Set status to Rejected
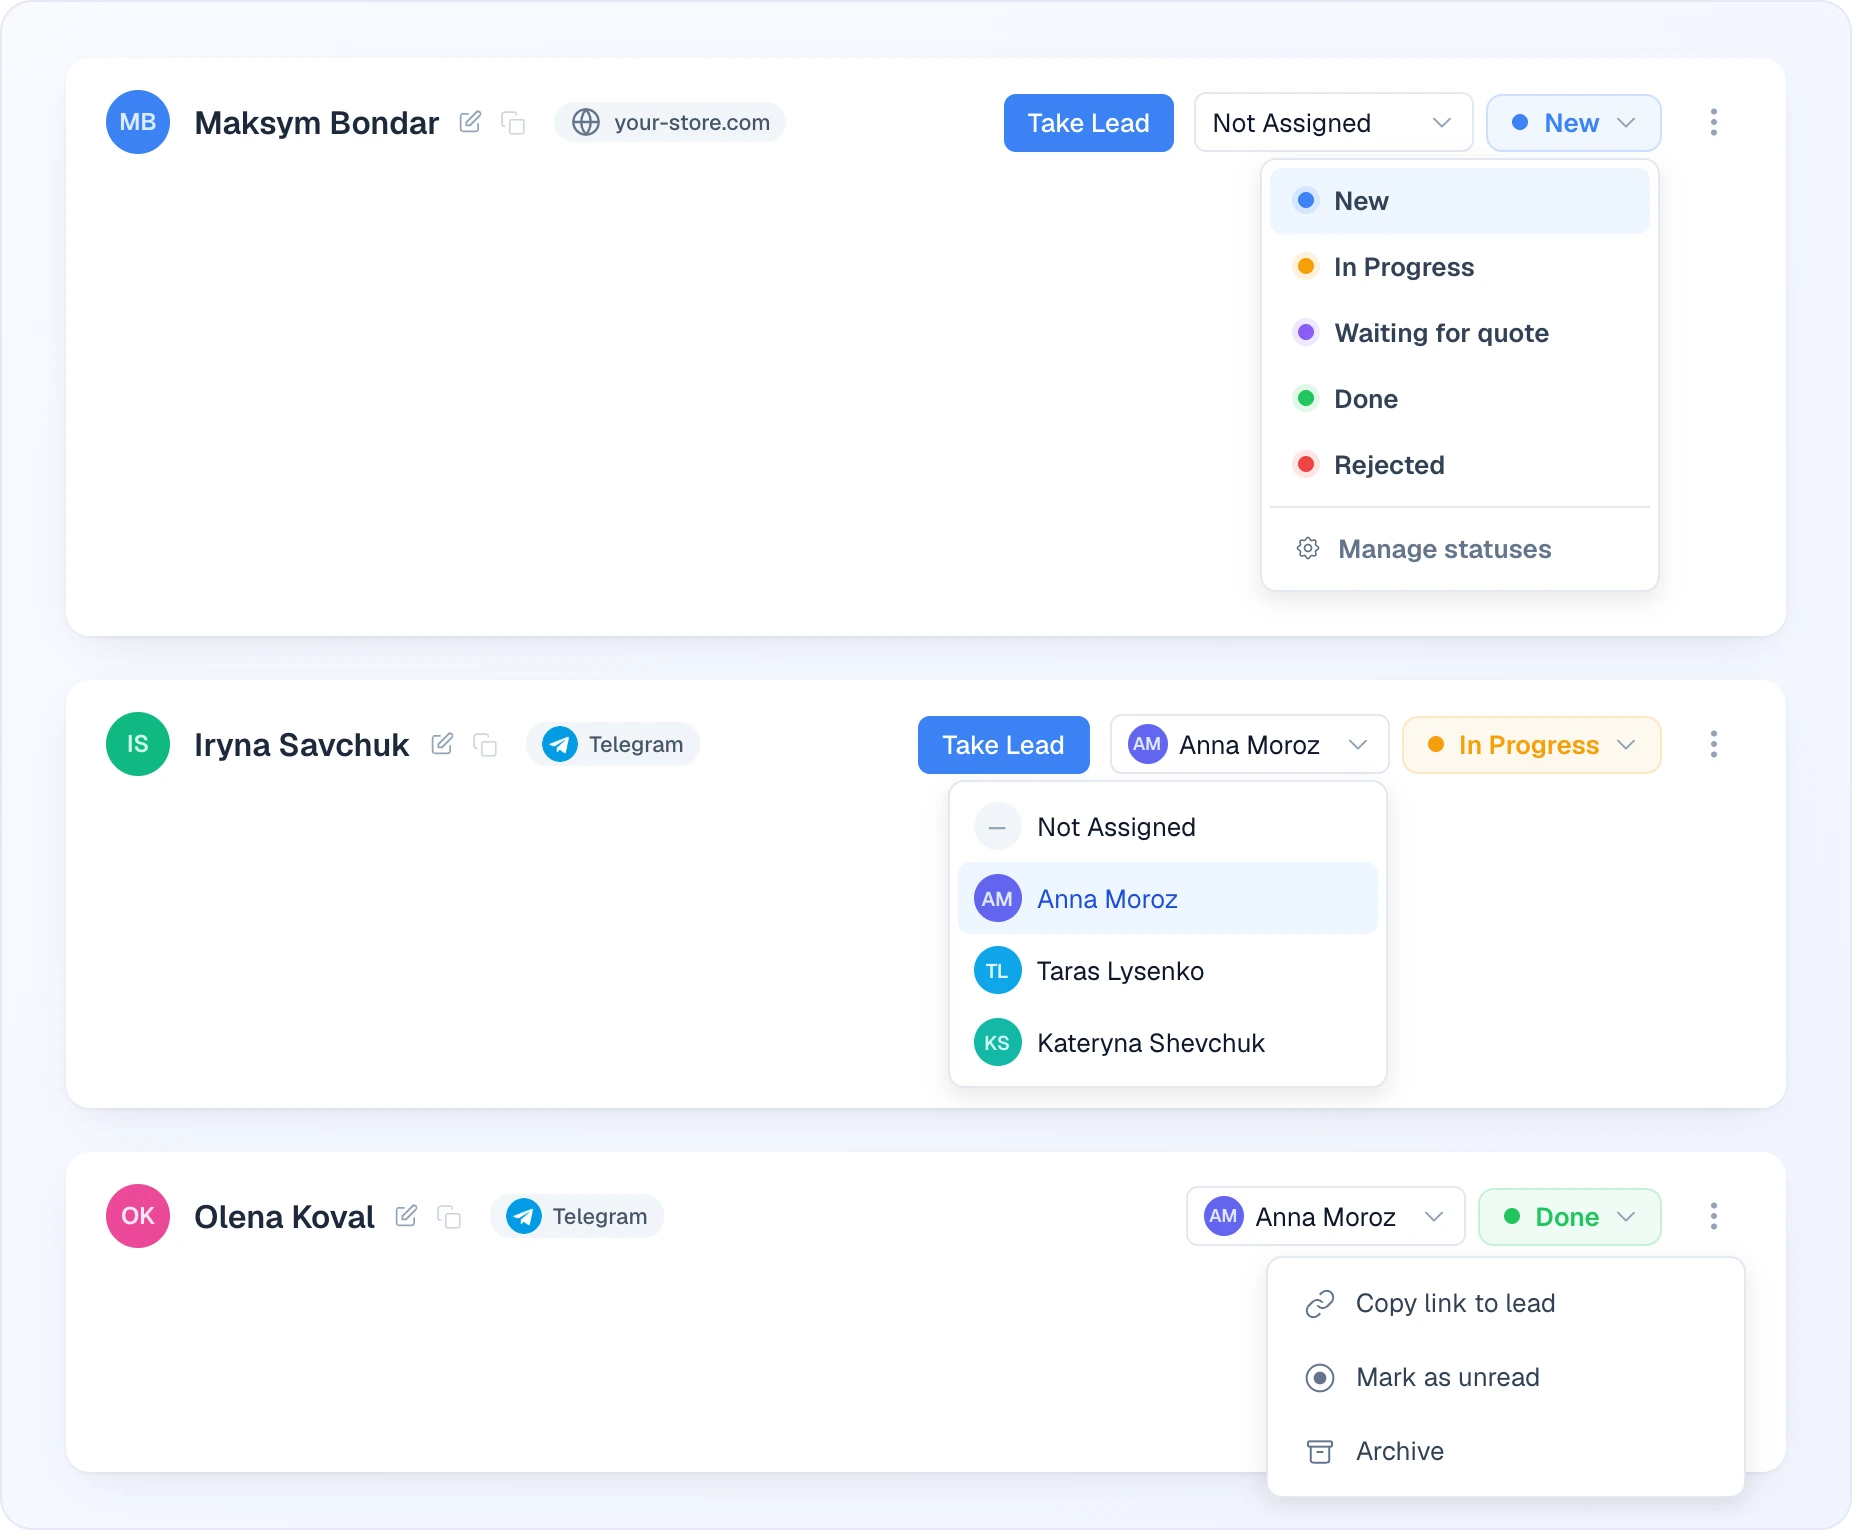This screenshot has width=1852, height=1530. pyautogui.click(x=1459, y=465)
